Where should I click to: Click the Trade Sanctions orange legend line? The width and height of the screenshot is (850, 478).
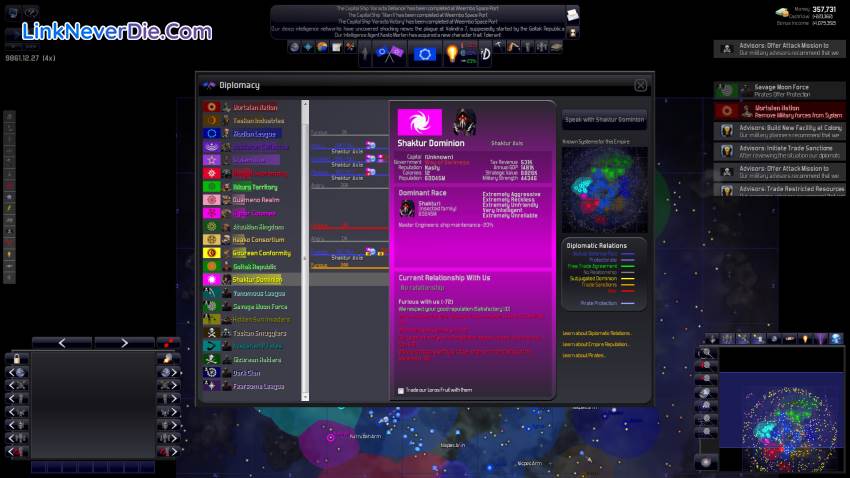[x=628, y=285]
